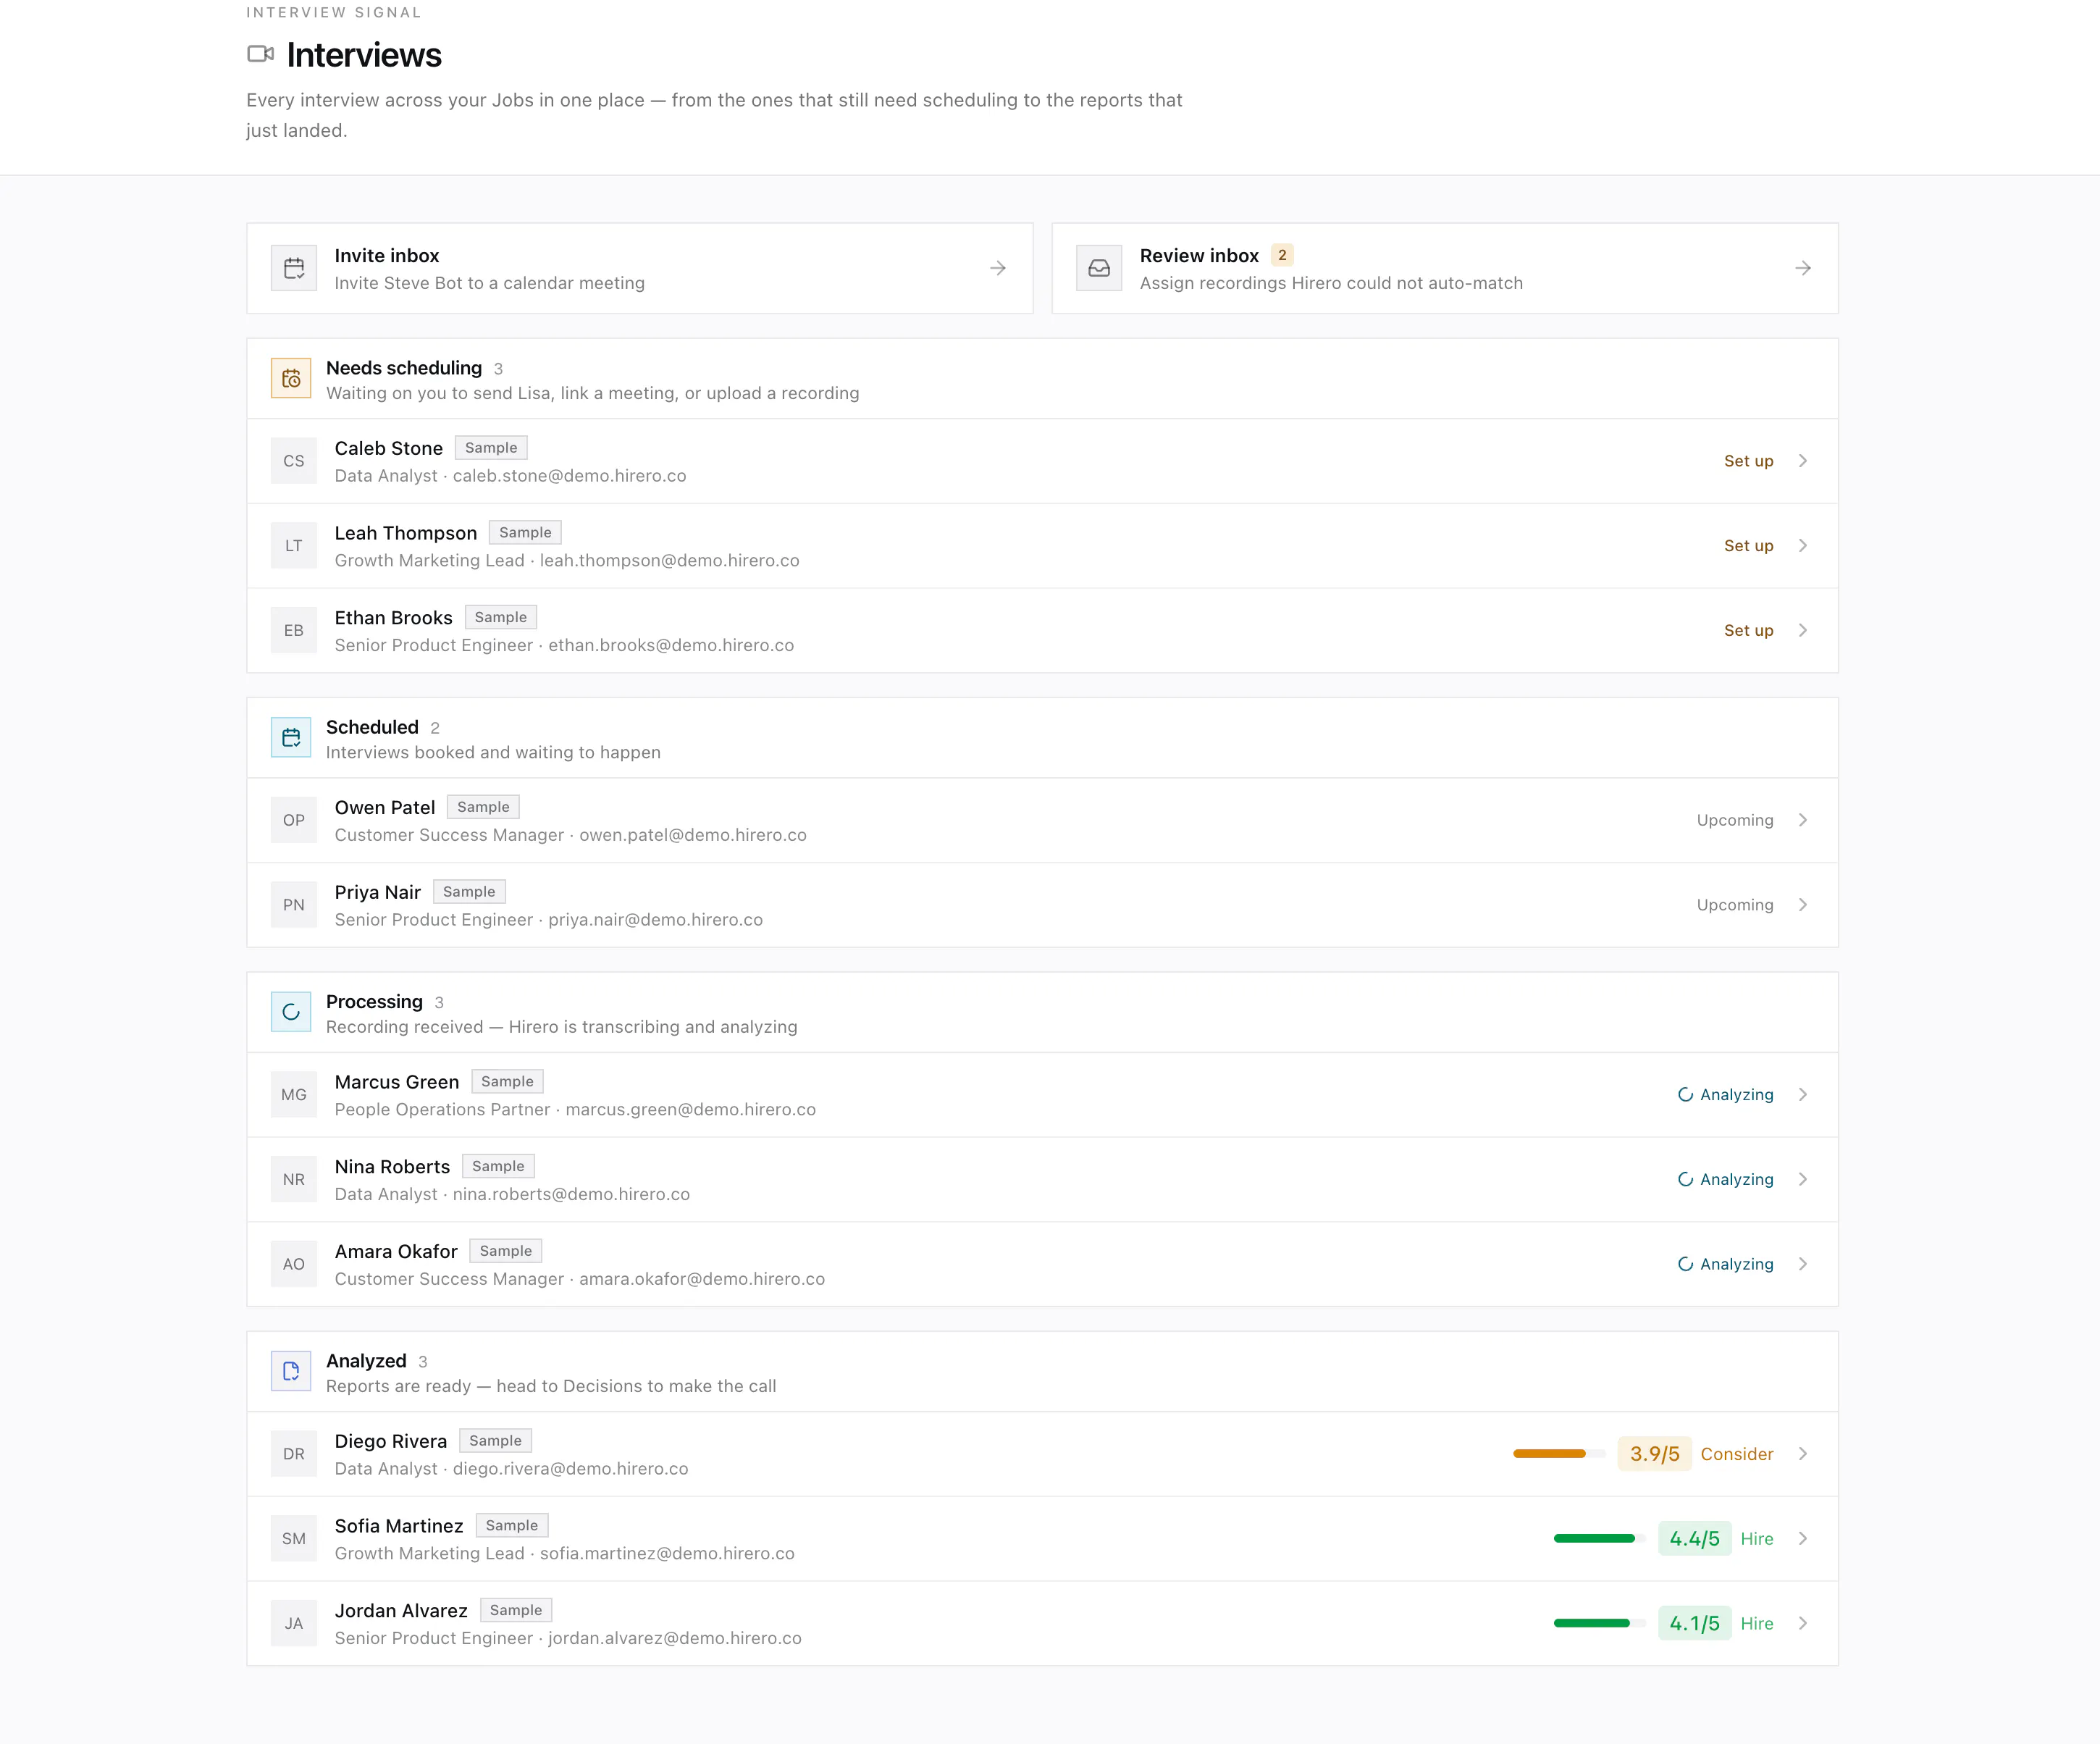Open Diego Rivera row chevron
The height and width of the screenshot is (1744, 2100).
1803,1454
